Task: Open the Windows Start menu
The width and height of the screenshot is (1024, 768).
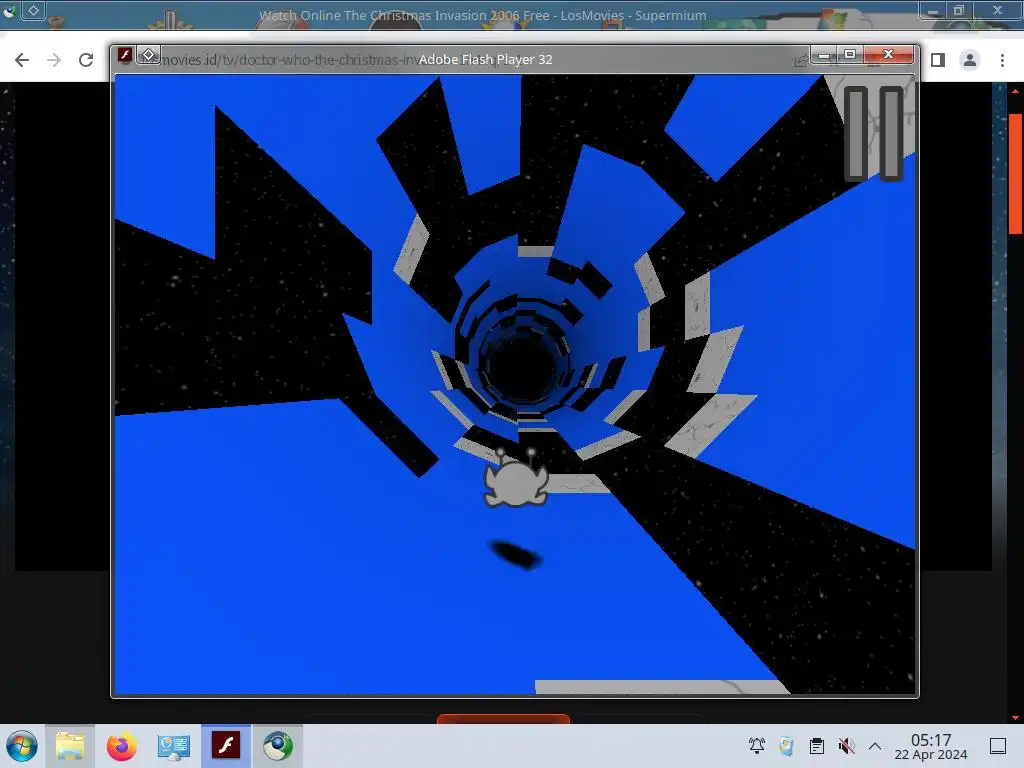Action: pos(22,746)
